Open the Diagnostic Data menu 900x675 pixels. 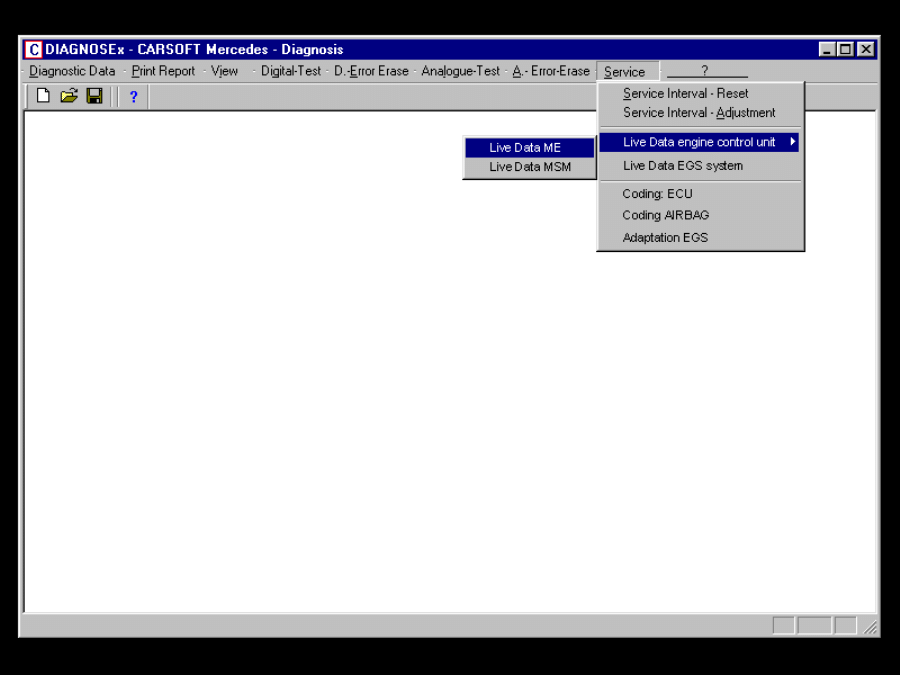click(72, 71)
